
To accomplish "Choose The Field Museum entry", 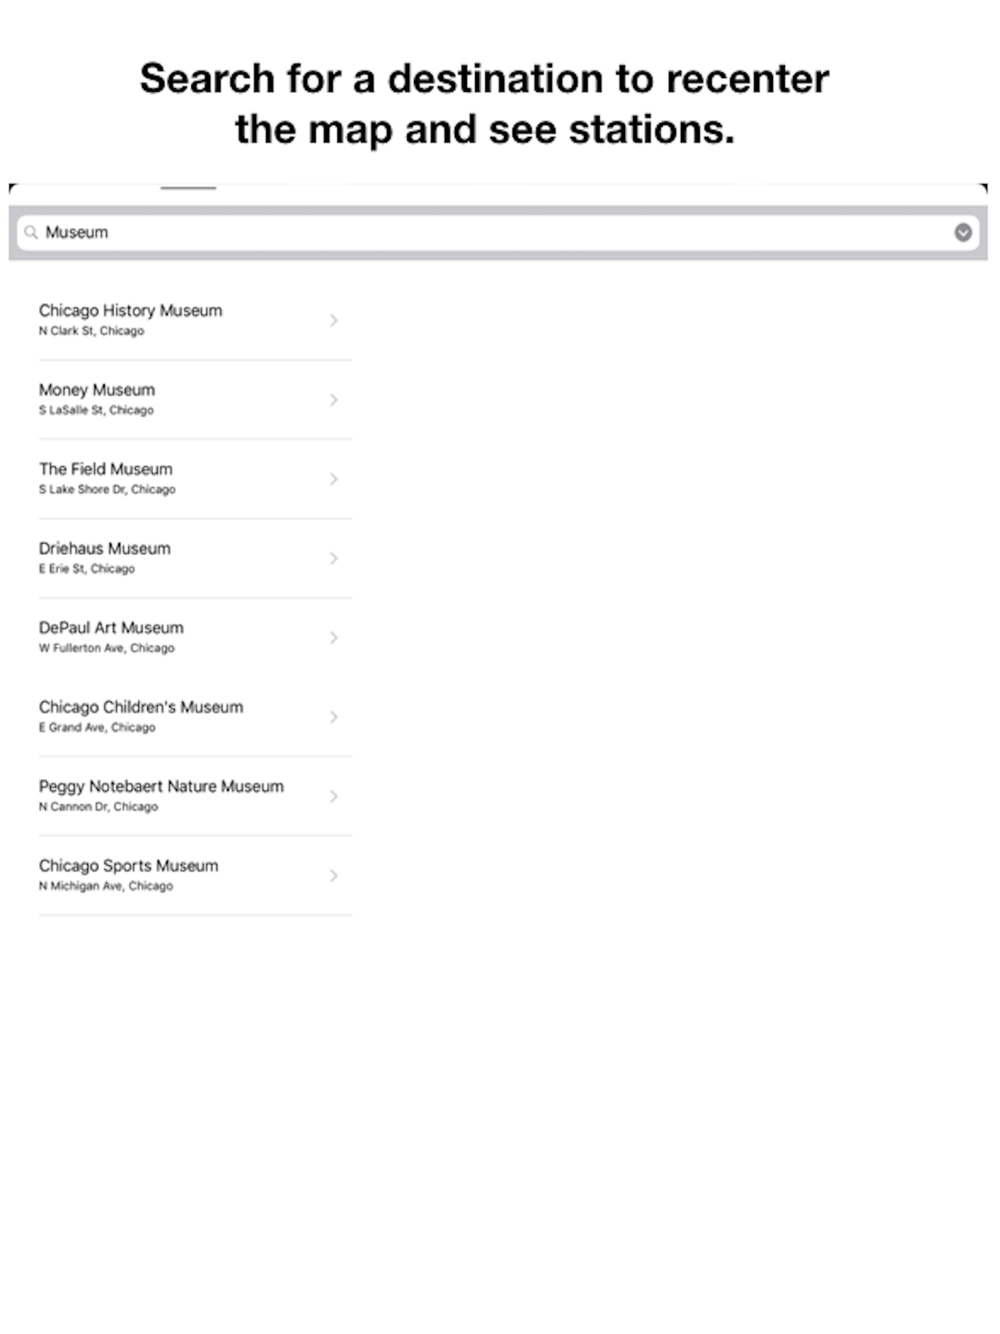I will point(195,479).
